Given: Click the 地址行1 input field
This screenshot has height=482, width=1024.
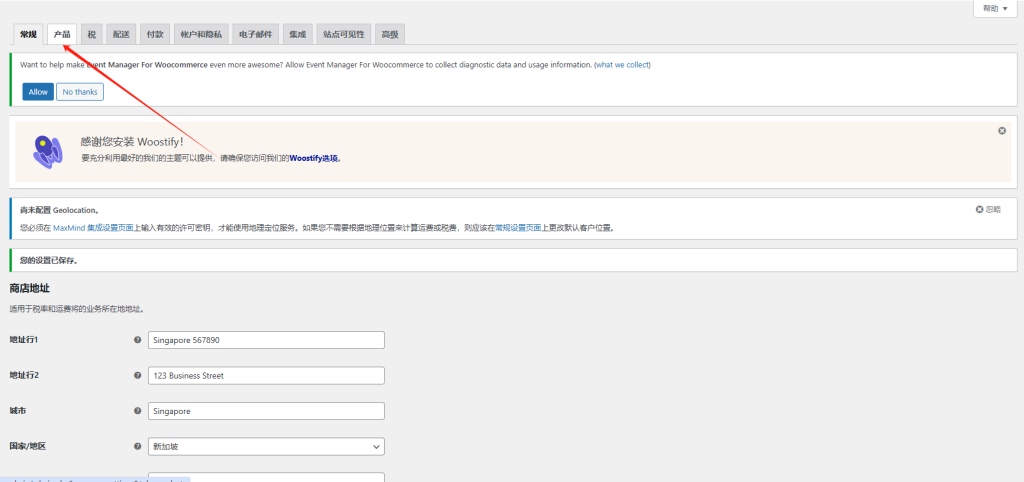Looking at the screenshot, I should [x=266, y=340].
